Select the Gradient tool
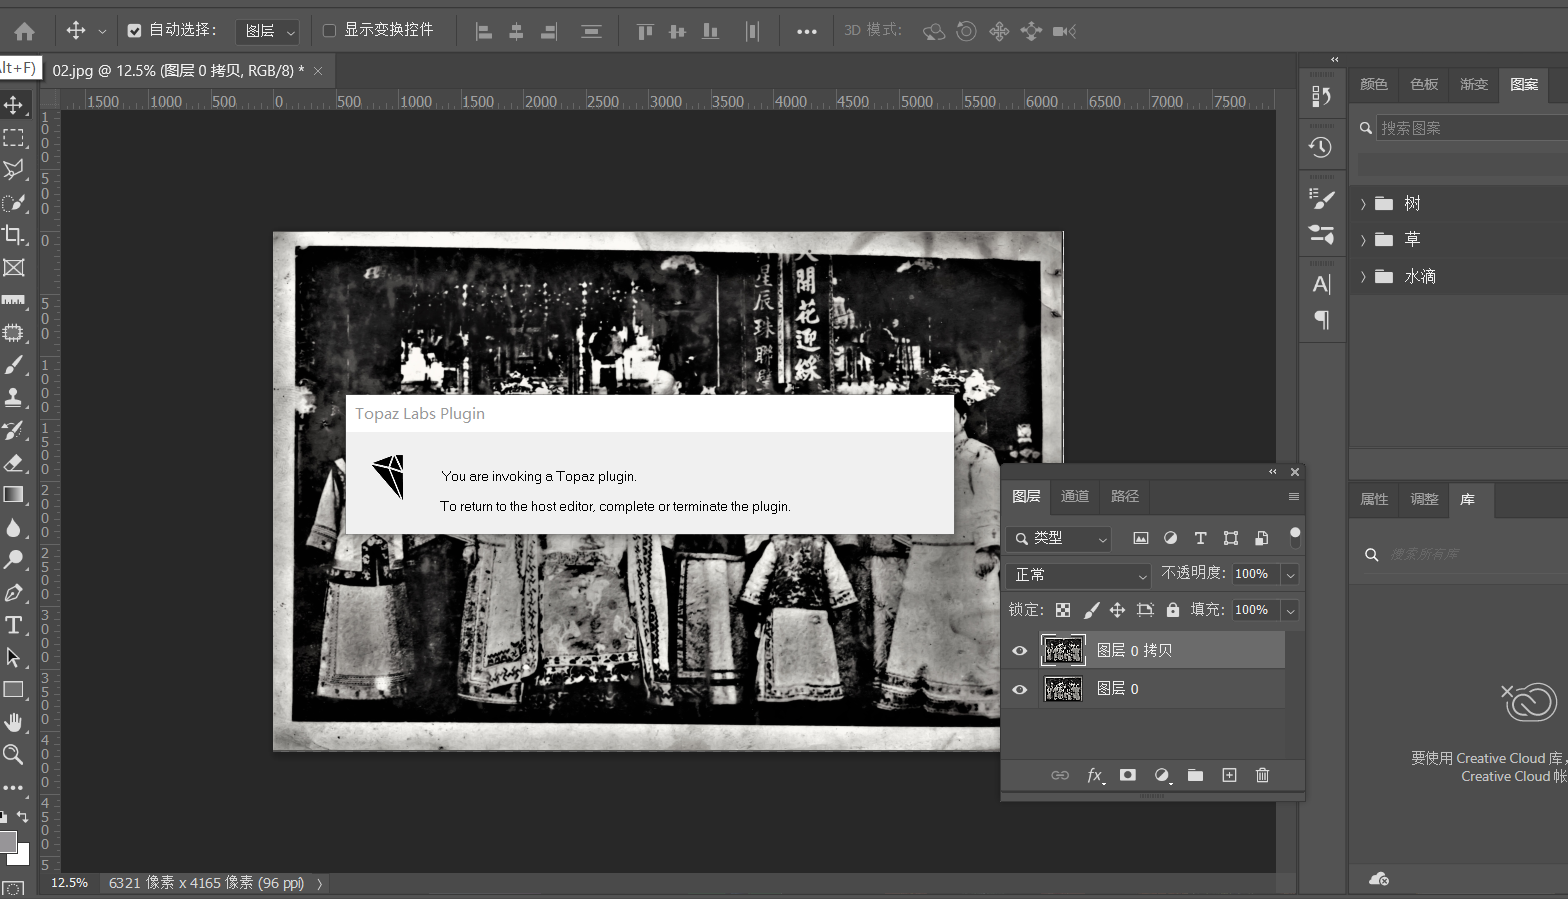This screenshot has width=1568, height=899. click(x=14, y=495)
